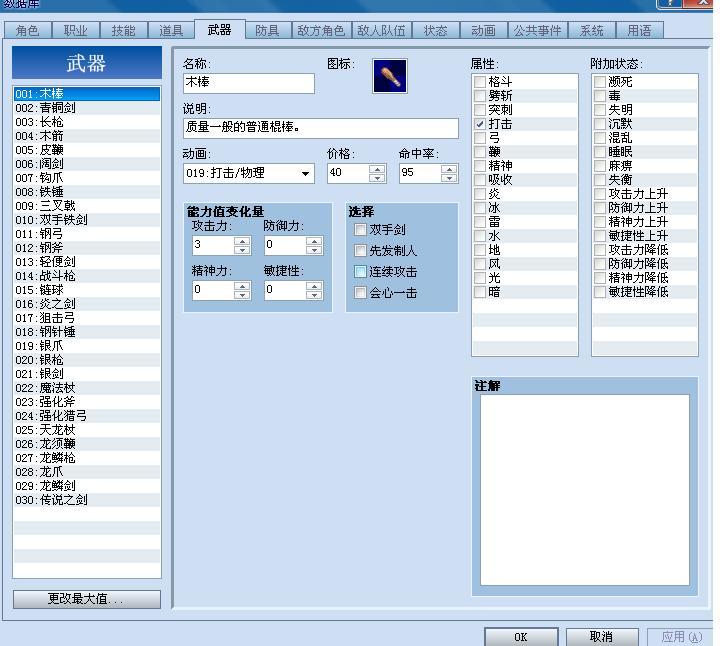Screen dimensions: 720x646
Task: Go to the 敌方角色 tab
Action: pos(321,31)
